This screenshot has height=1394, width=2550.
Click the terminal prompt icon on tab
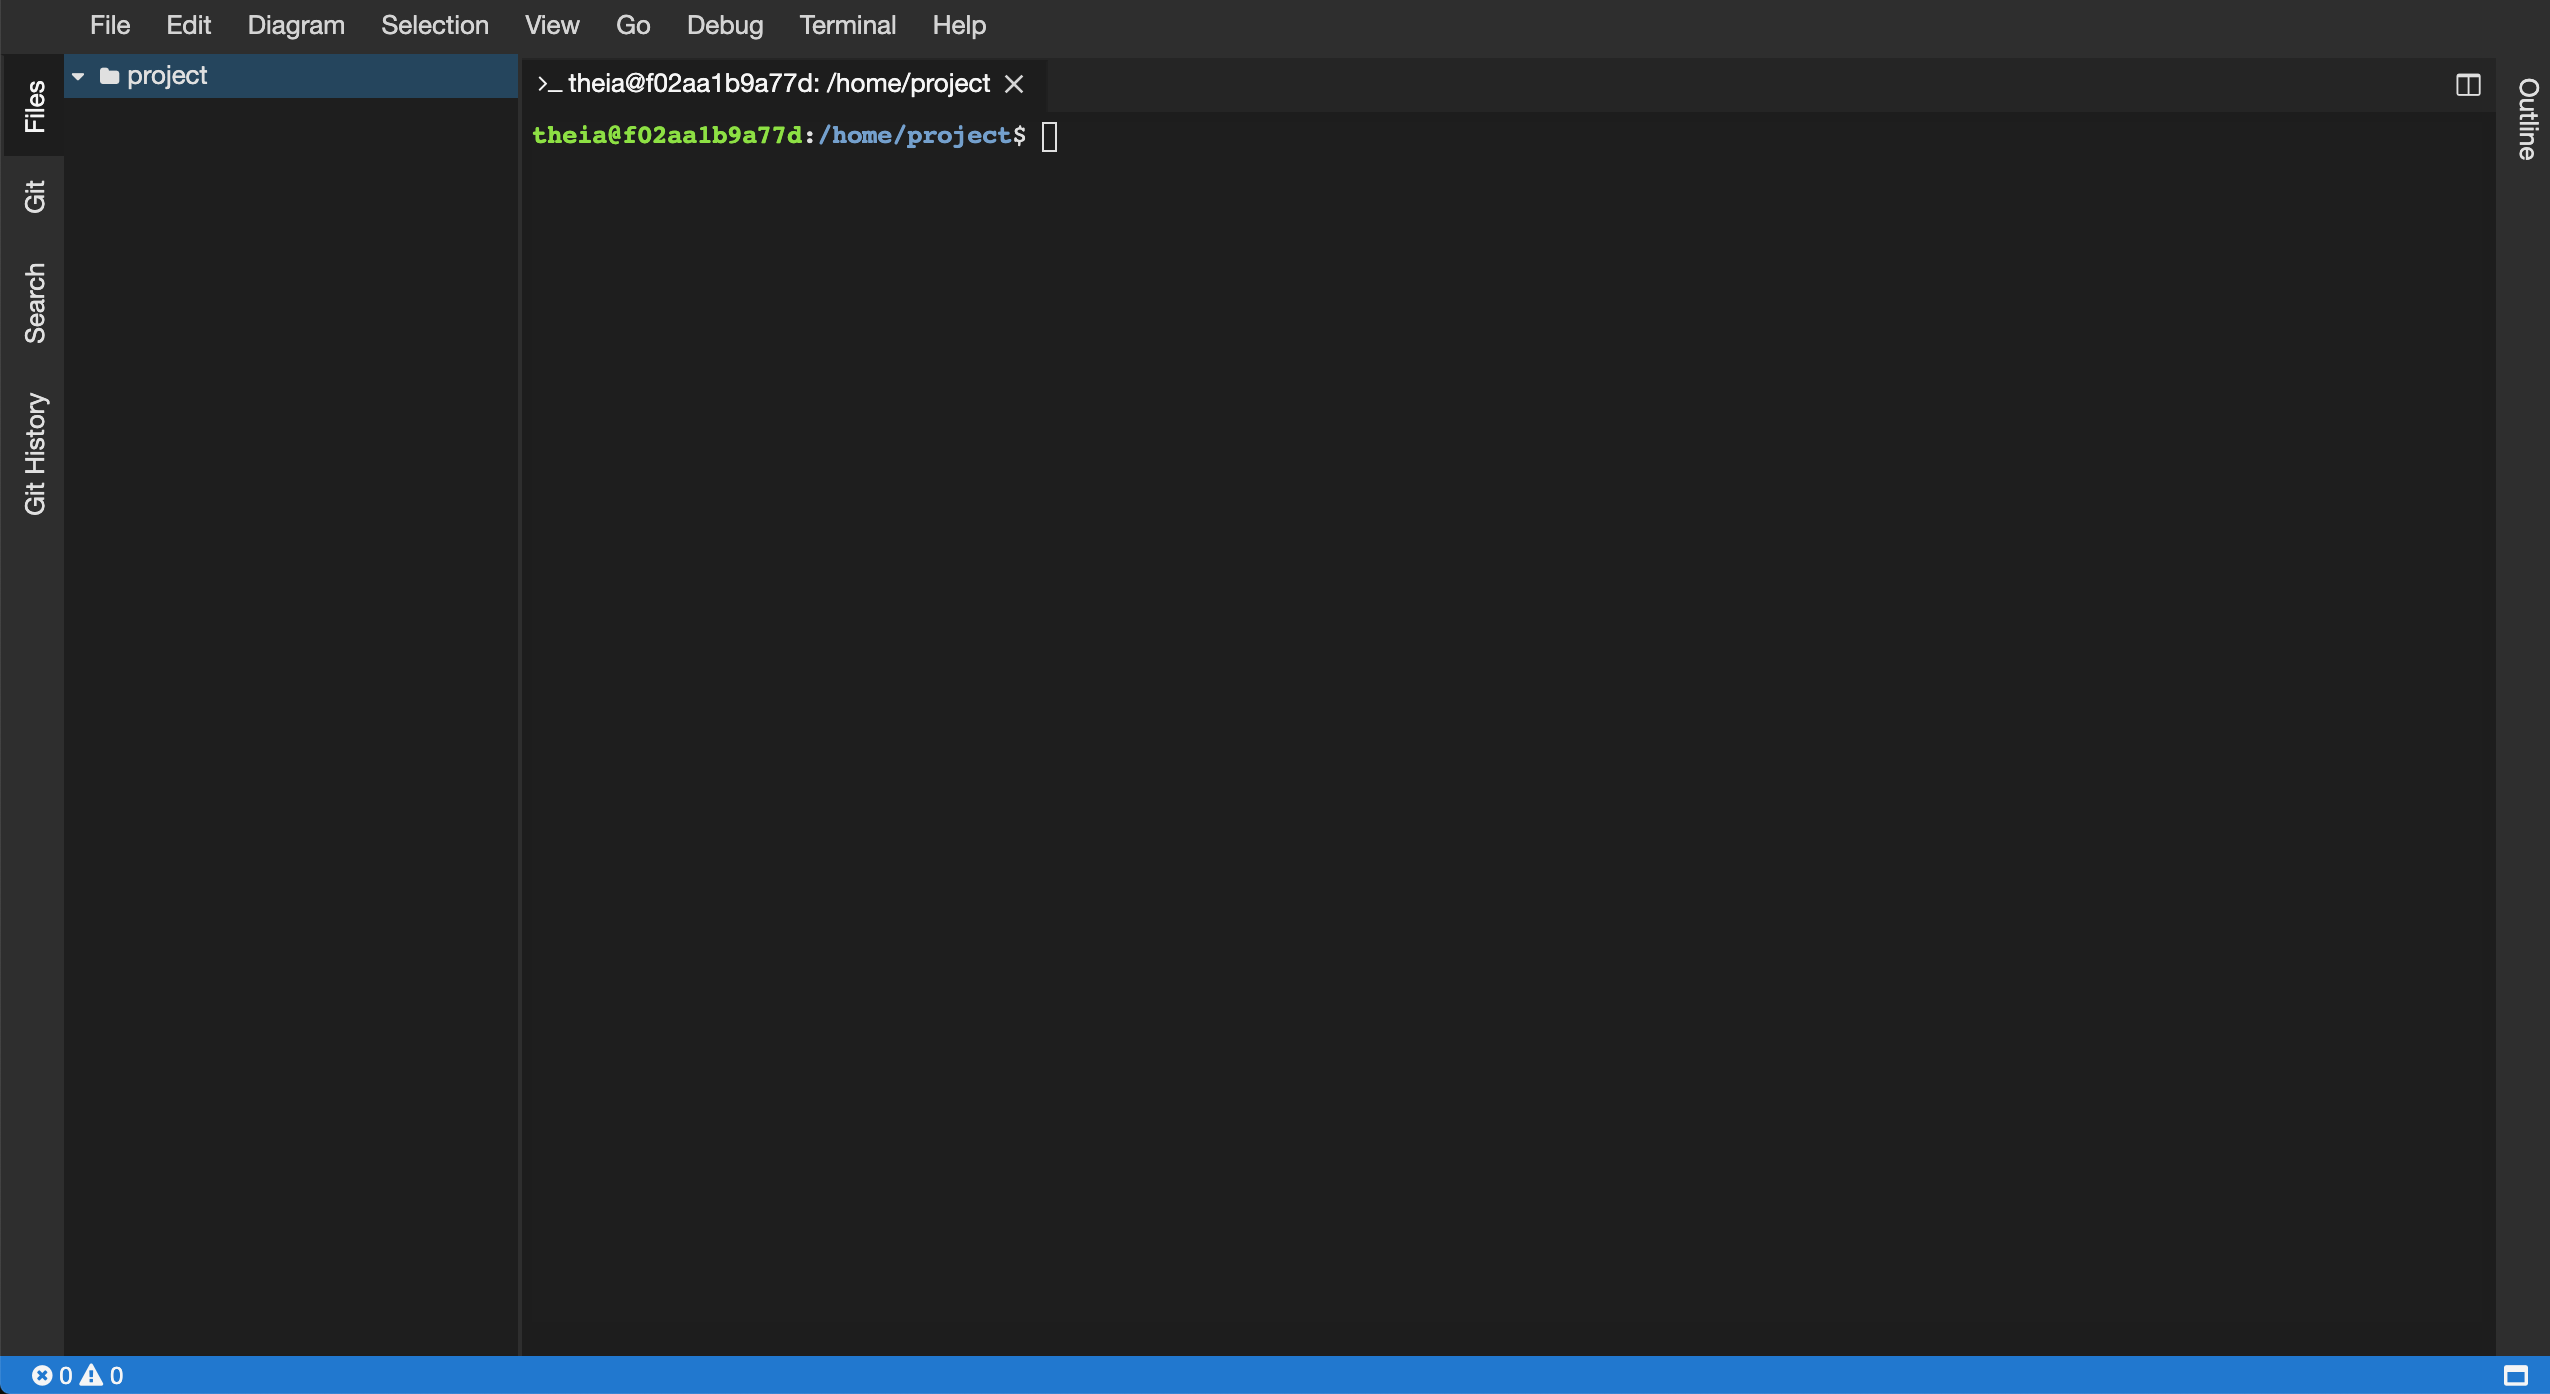[548, 84]
